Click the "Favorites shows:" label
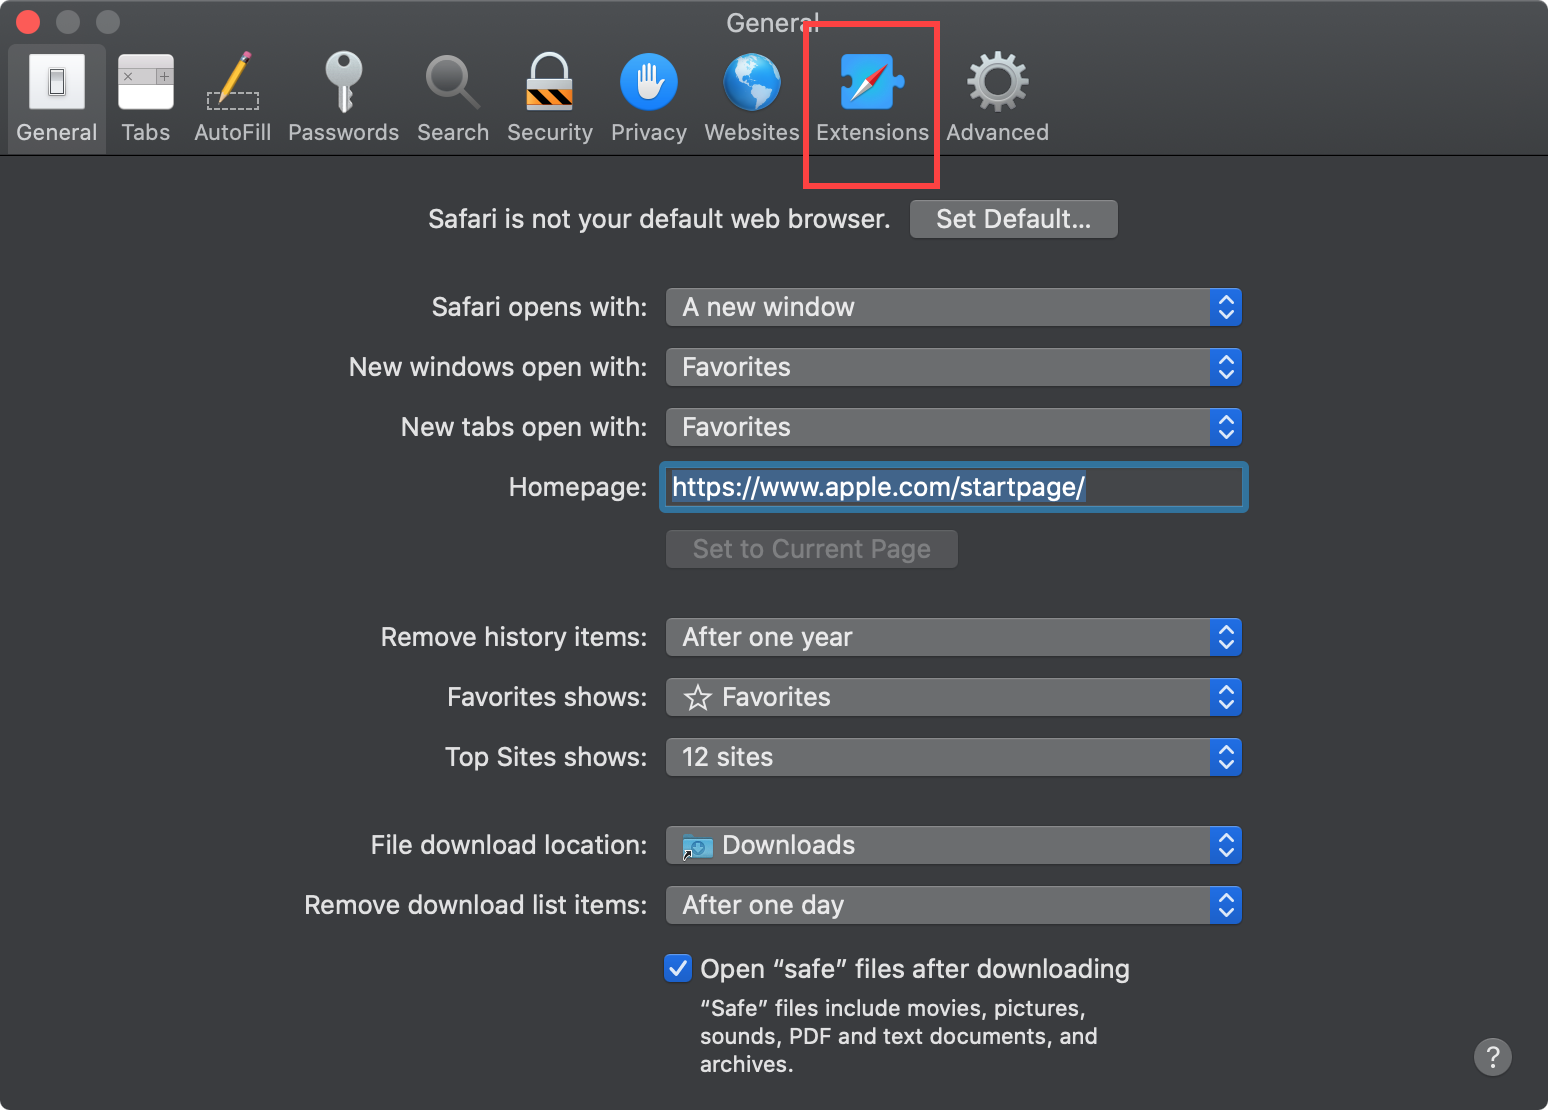This screenshot has width=1548, height=1110. pos(547,697)
